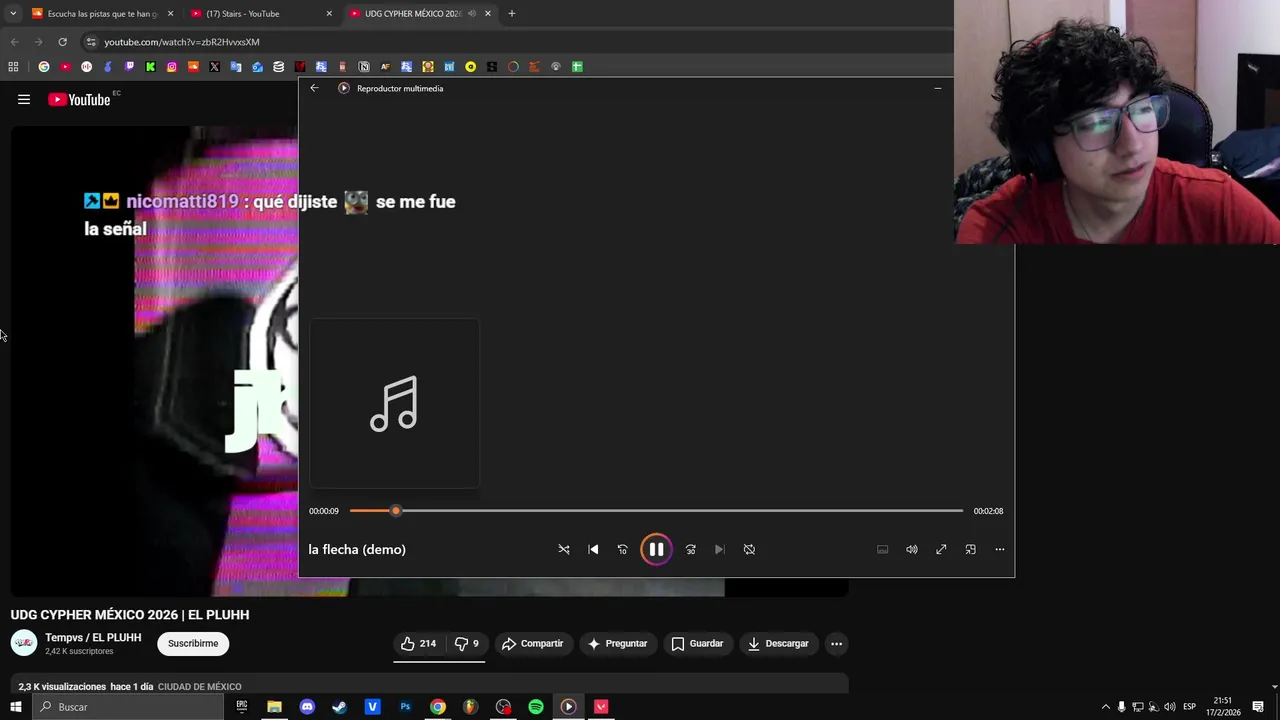Open the Tempvs / EL PLUHH channel name
Screen dimensions: 1280x720
[93, 637]
